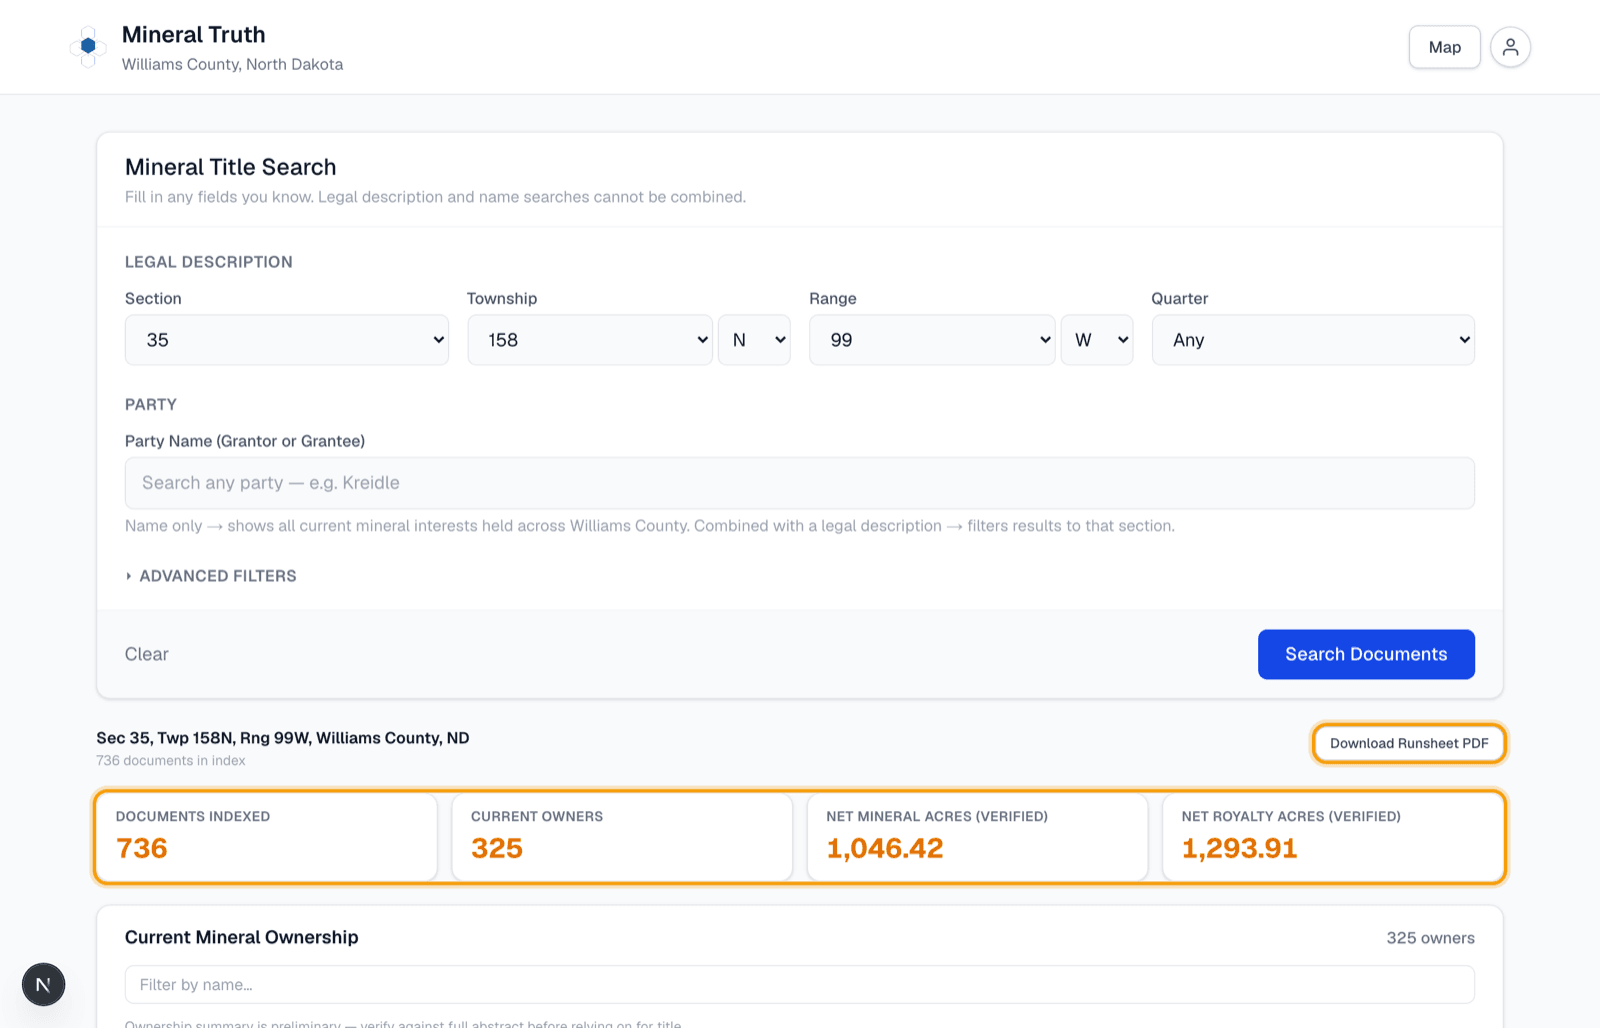Open the Township 158 dropdown
This screenshot has height=1028, width=1600.
pos(590,340)
